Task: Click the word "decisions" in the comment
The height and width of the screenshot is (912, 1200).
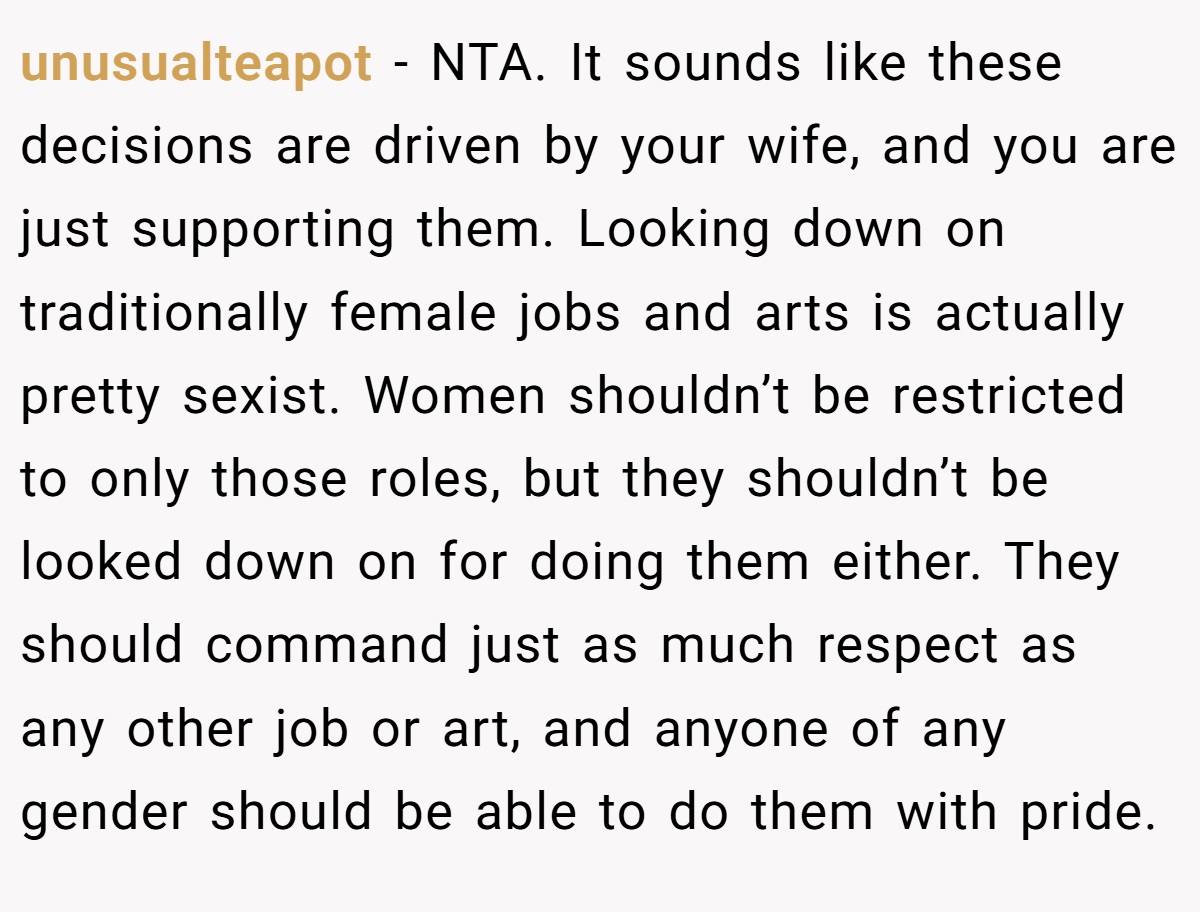Action: point(137,147)
